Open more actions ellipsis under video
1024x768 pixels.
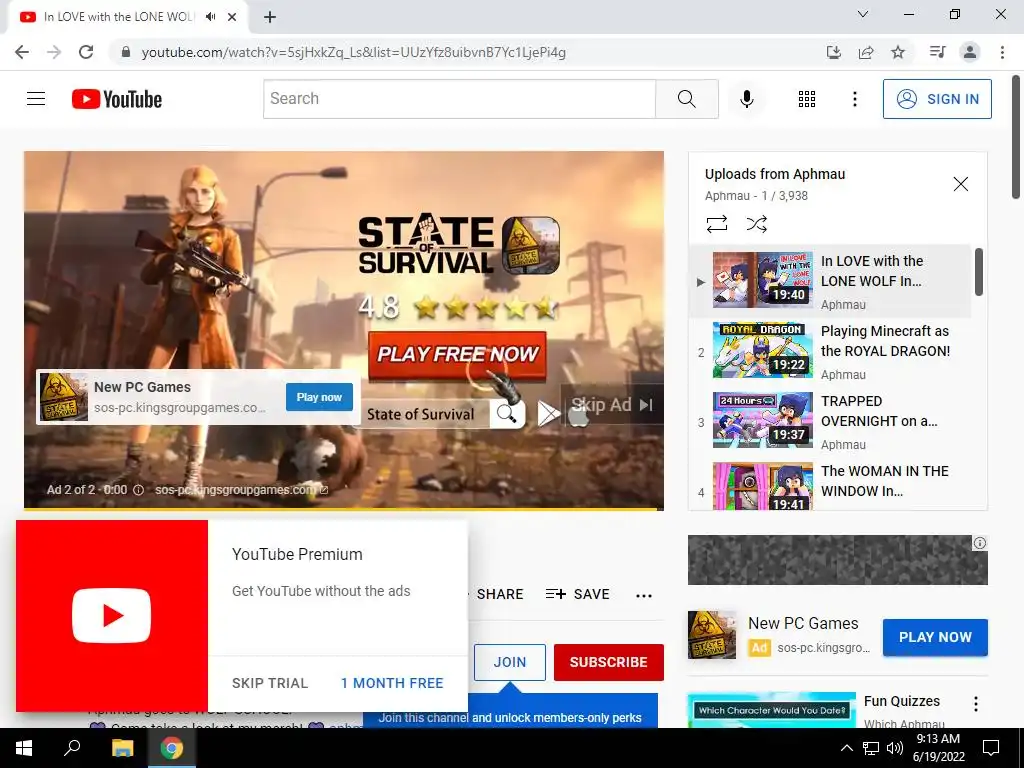[644, 595]
